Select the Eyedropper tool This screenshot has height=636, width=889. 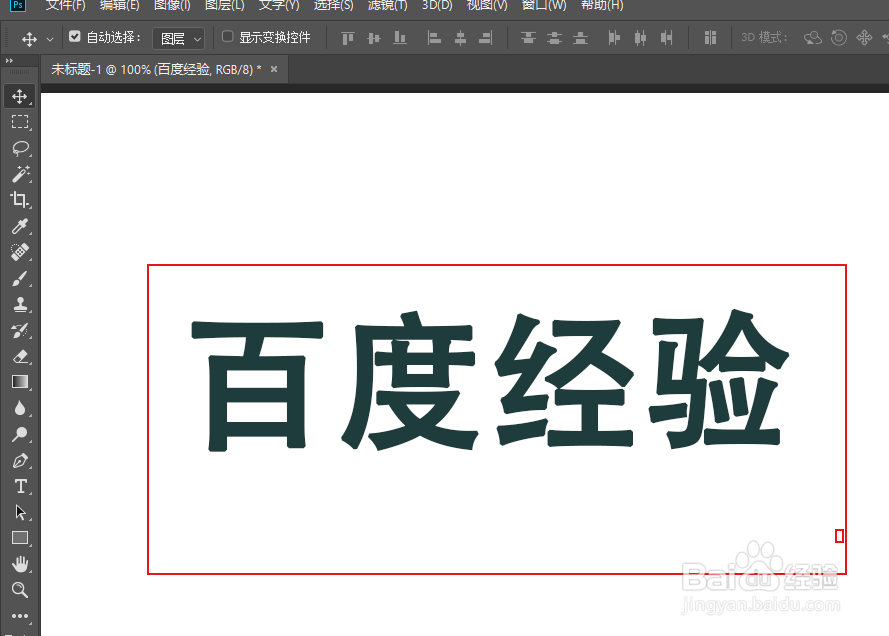click(x=20, y=226)
